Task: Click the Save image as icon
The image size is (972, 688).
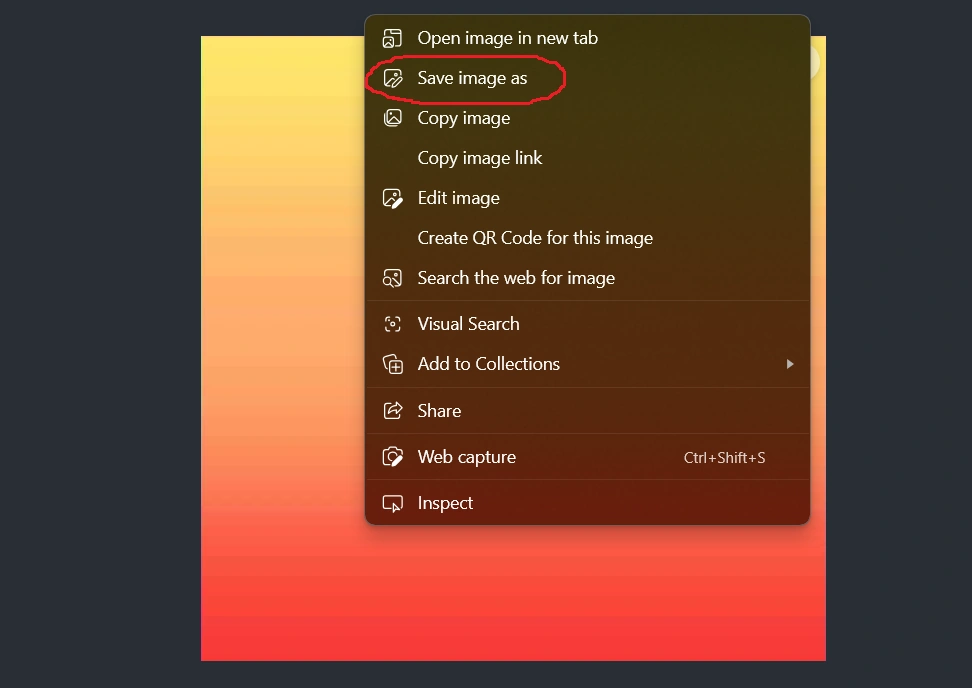Action: pyautogui.click(x=392, y=78)
